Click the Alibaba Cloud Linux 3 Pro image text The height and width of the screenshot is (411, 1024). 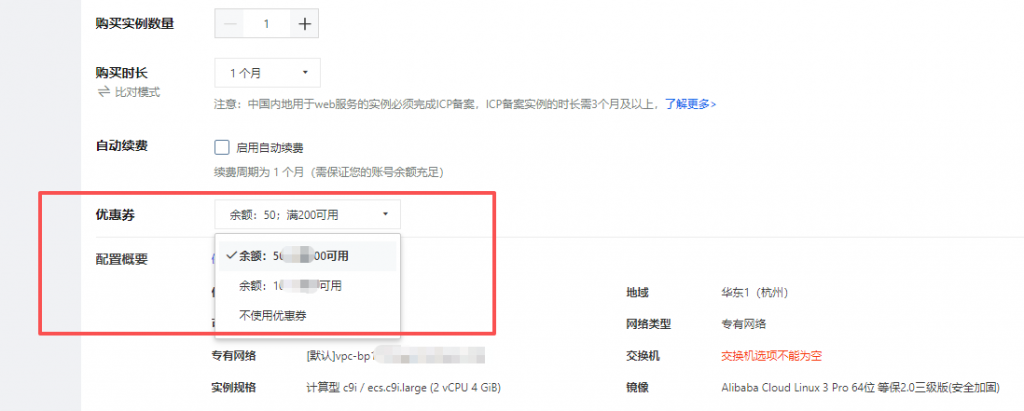[x=860, y=387]
